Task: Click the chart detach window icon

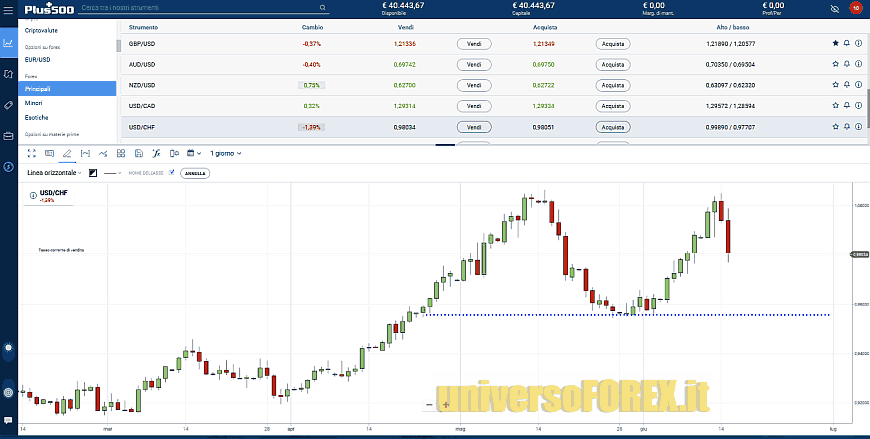Action: 49,154
